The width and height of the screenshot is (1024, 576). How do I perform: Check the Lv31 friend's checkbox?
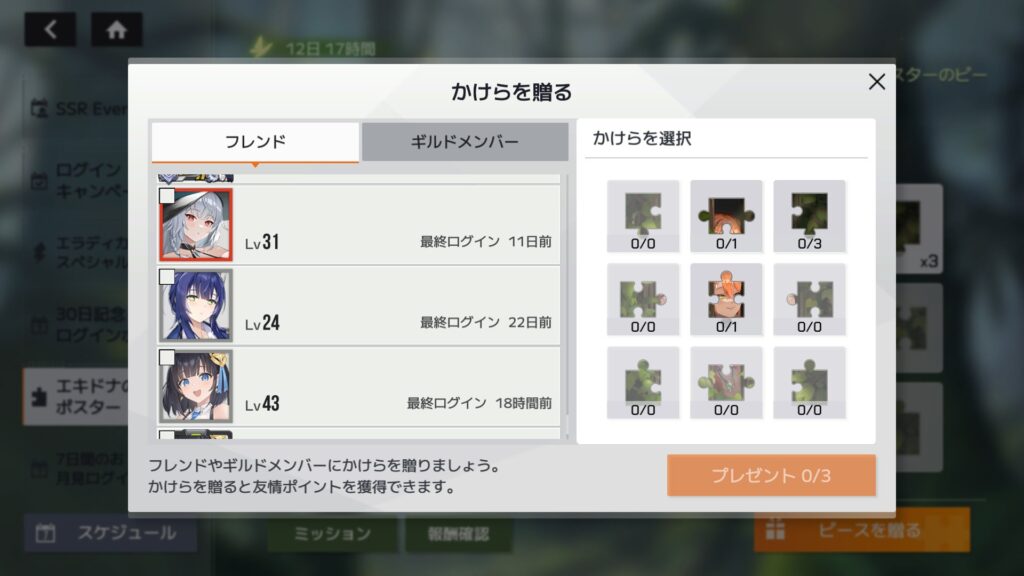[x=167, y=196]
